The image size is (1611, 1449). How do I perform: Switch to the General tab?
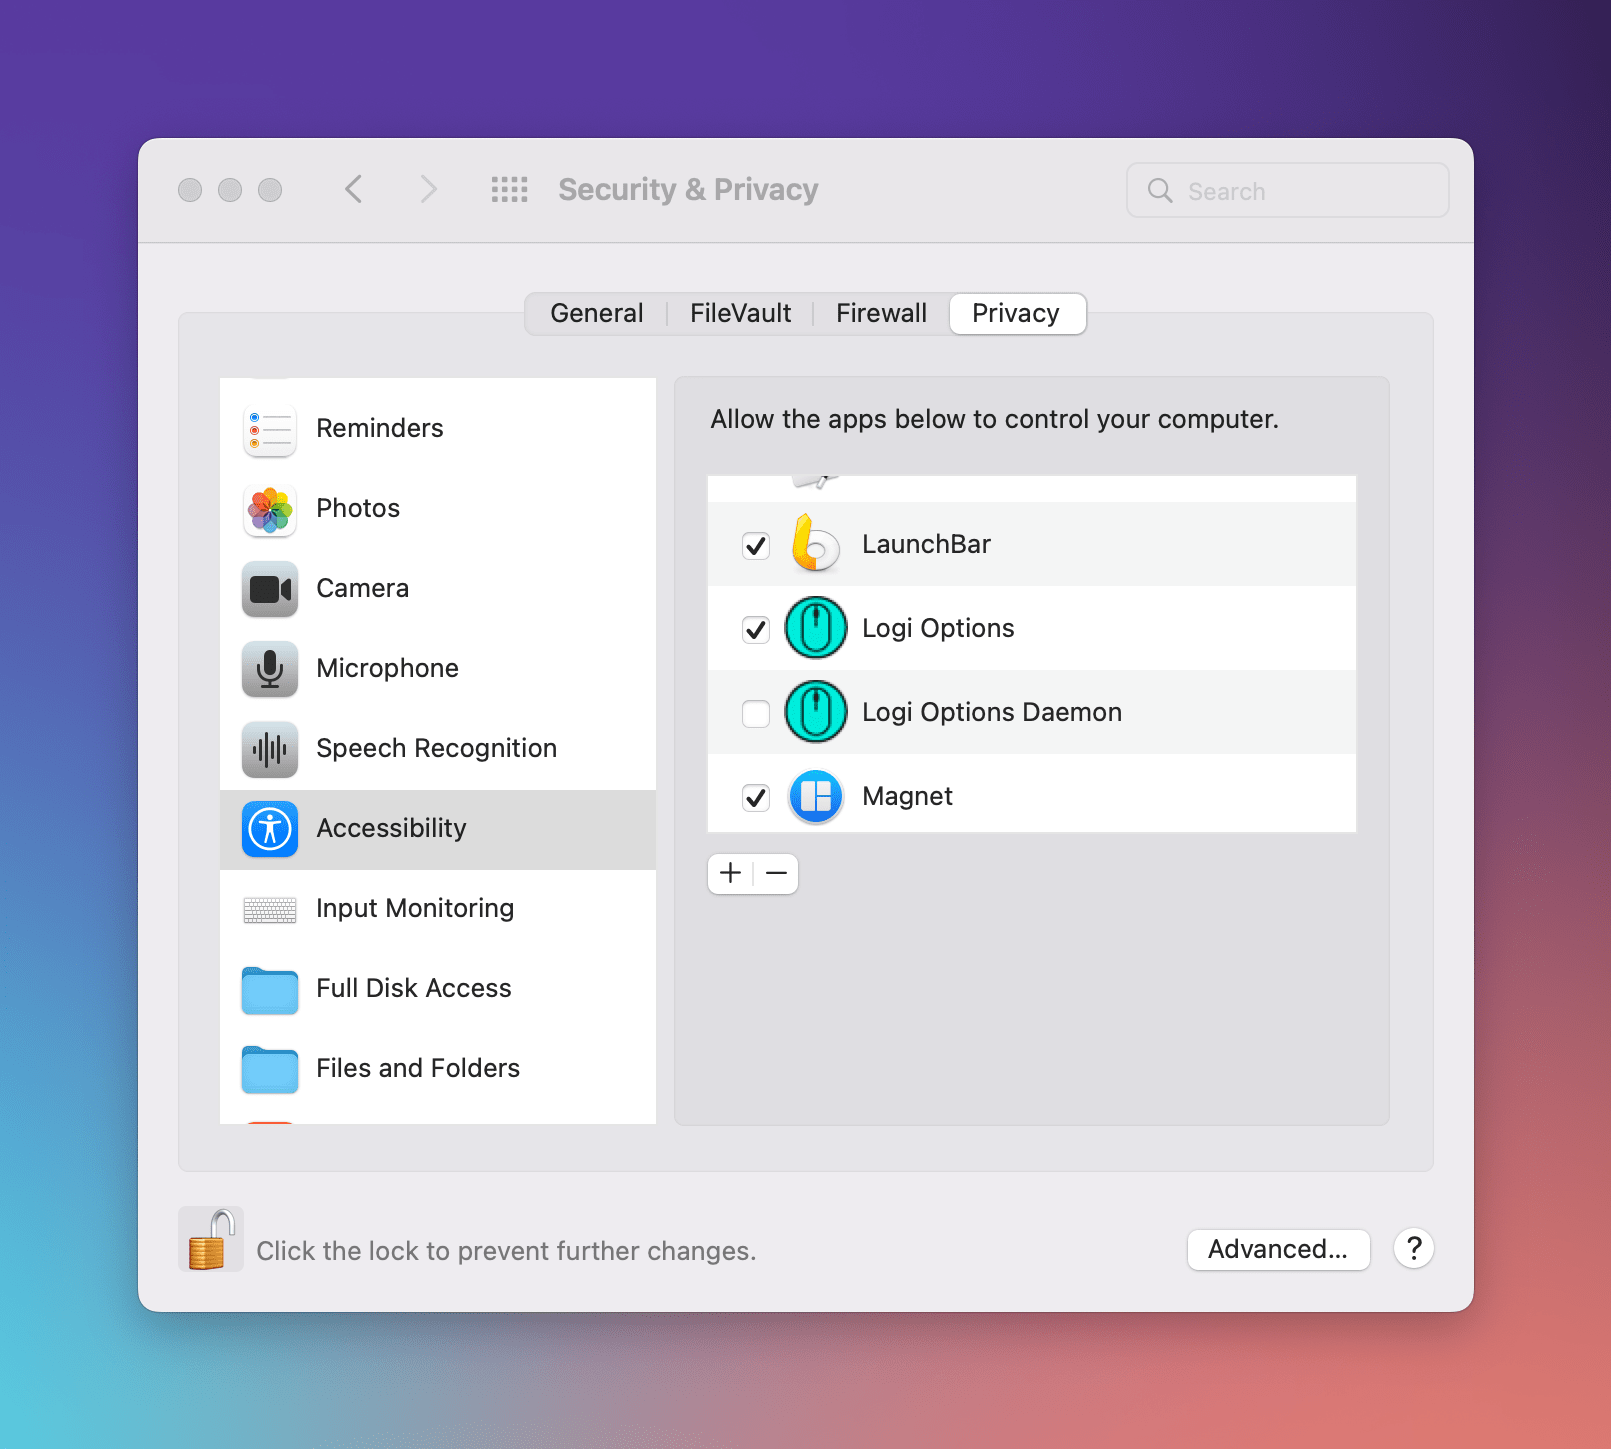point(597,313)
